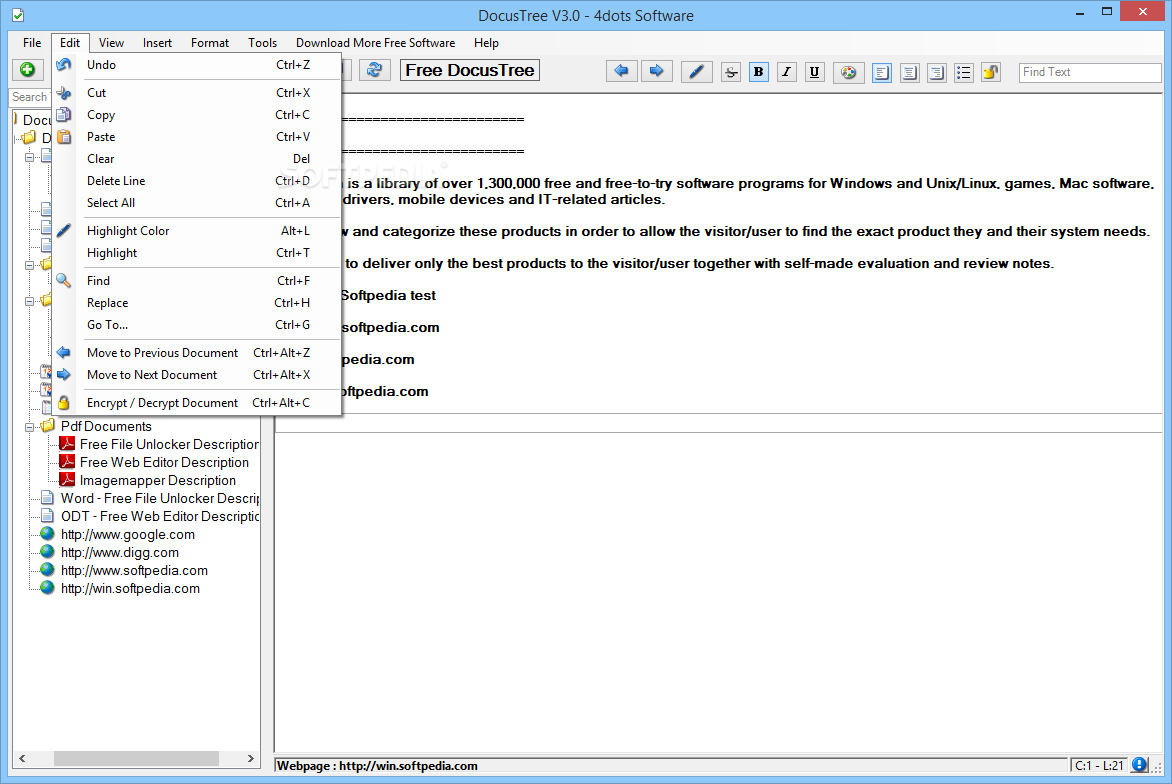
Task: Insert a bulleted list from the toolbar
Action: pos(963,72)
